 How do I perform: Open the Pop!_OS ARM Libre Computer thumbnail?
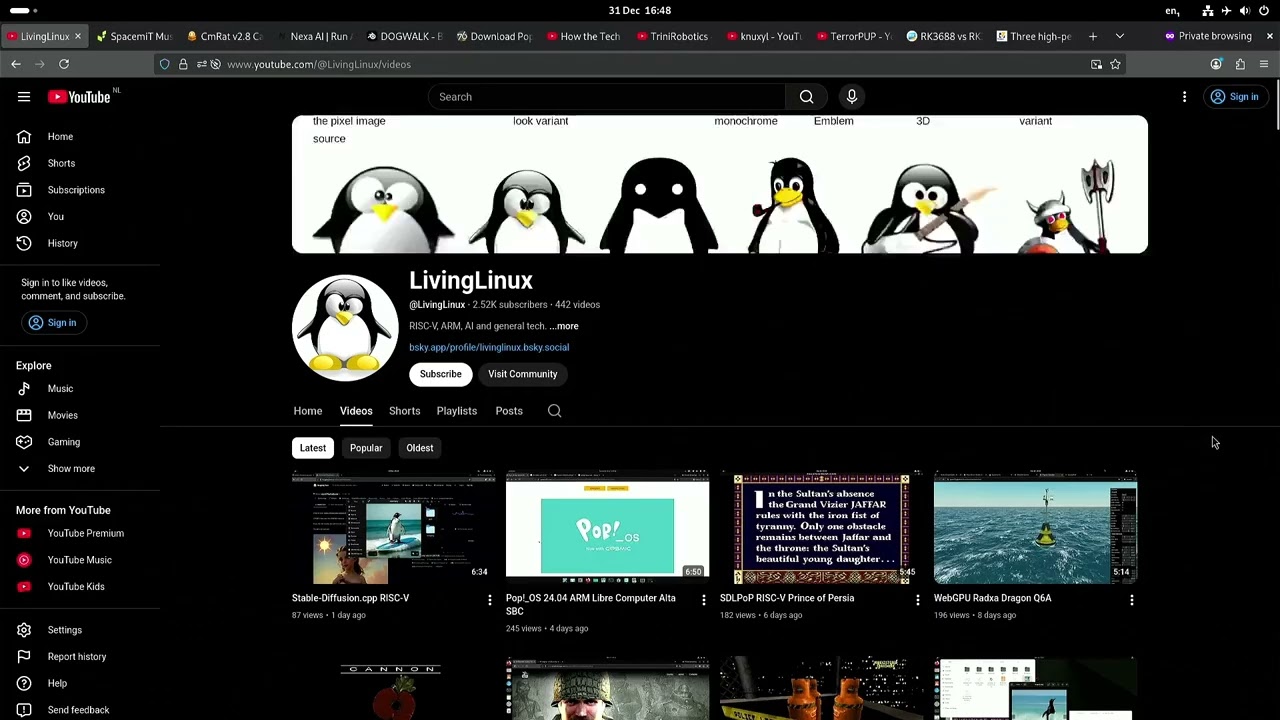608,526
